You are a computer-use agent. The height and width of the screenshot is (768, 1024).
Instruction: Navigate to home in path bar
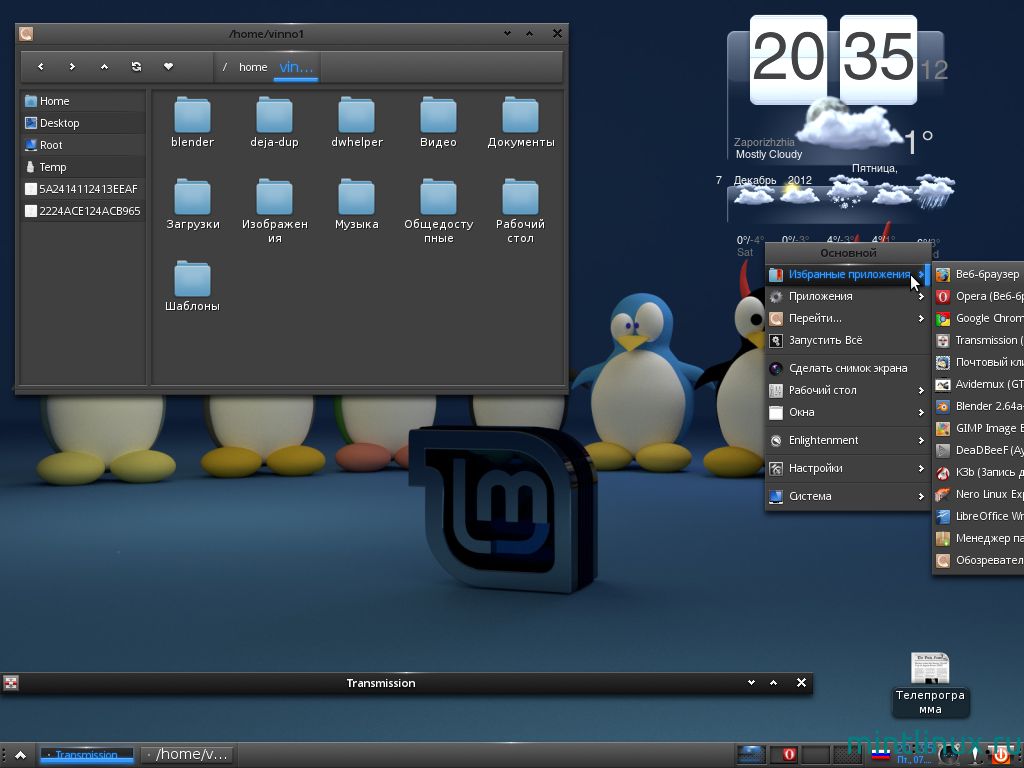[253, 67]
